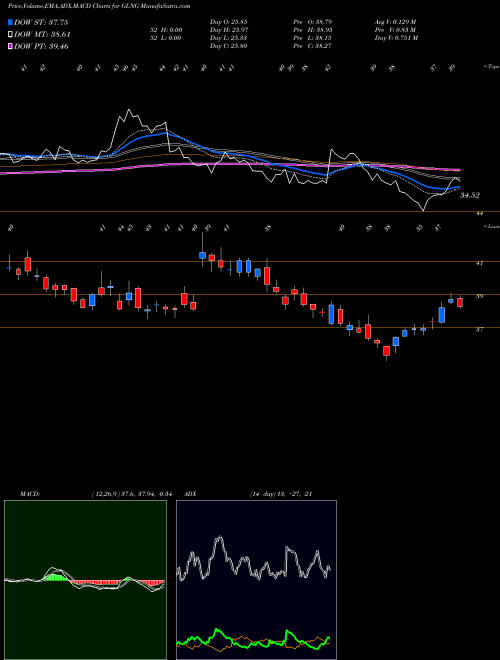Click the blue DOW ST legend swatch
This screenshot has width=500, height=660.
point(10,22)
